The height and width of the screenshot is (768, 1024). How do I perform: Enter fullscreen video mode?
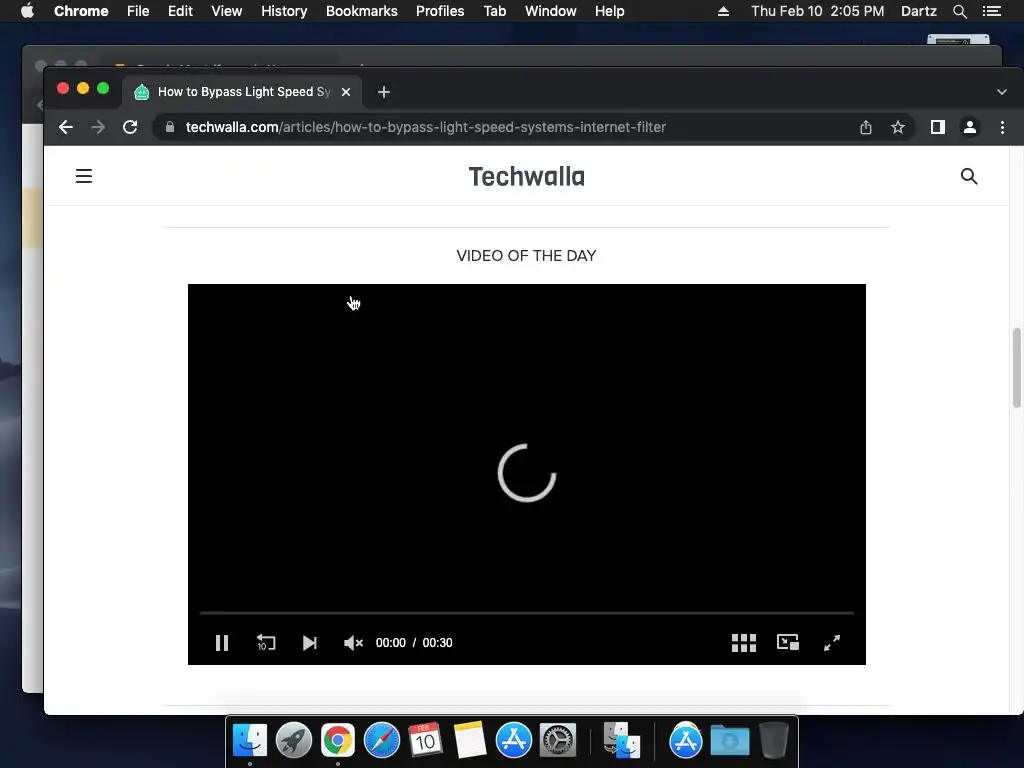tap(831, 643)
